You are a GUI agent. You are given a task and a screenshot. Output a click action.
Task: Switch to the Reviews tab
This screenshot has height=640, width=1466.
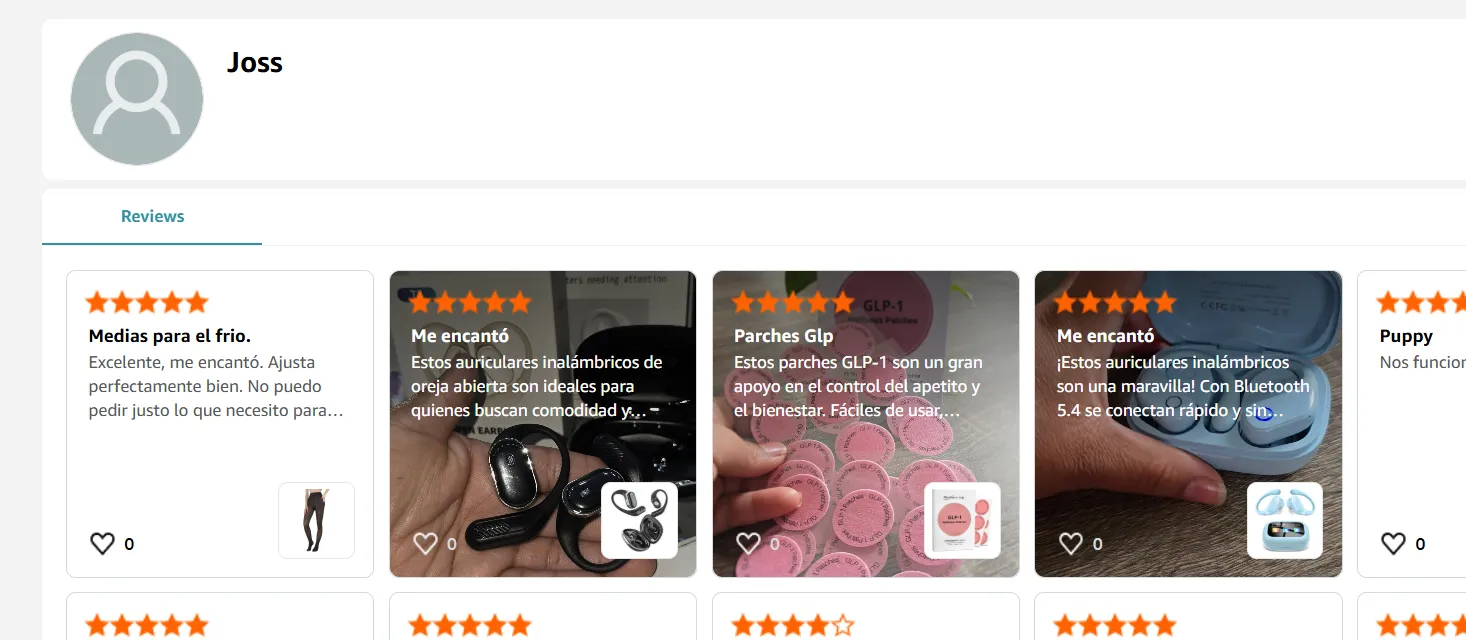pyautogui.click(x=152, y=216)
